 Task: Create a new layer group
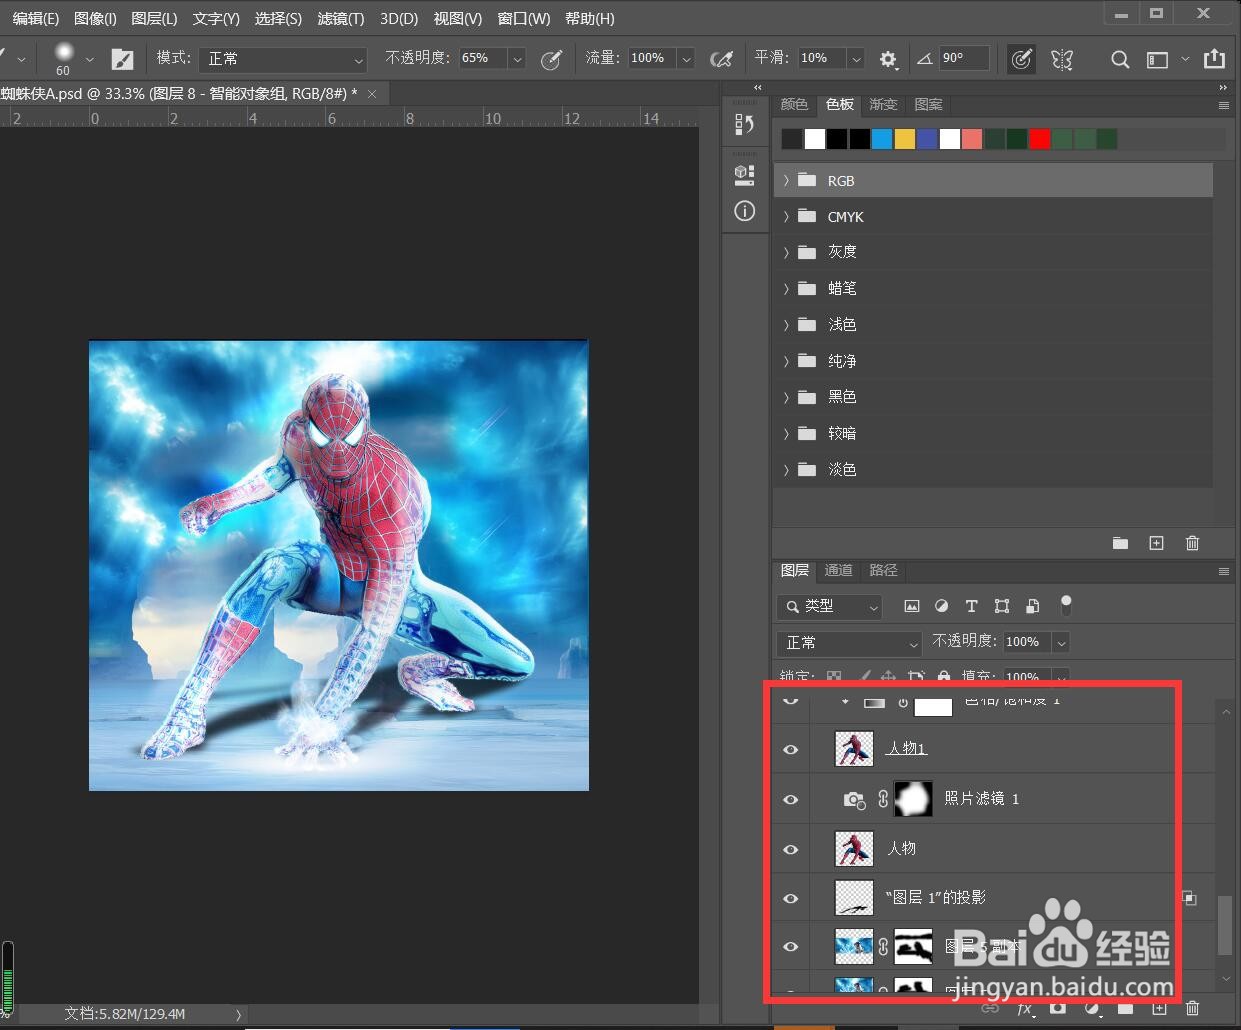coord(1126,1009)
